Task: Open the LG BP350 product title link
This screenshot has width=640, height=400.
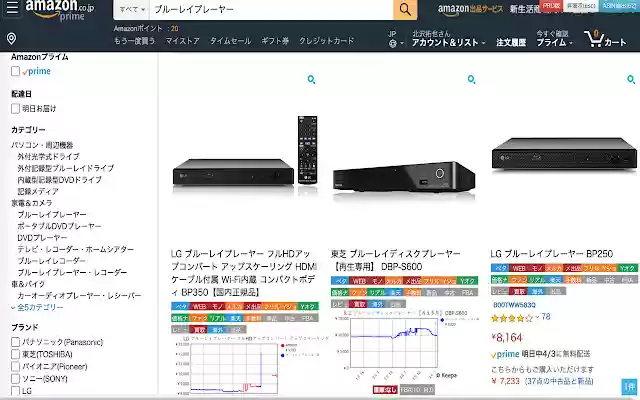Action: [x=244, y=273]
